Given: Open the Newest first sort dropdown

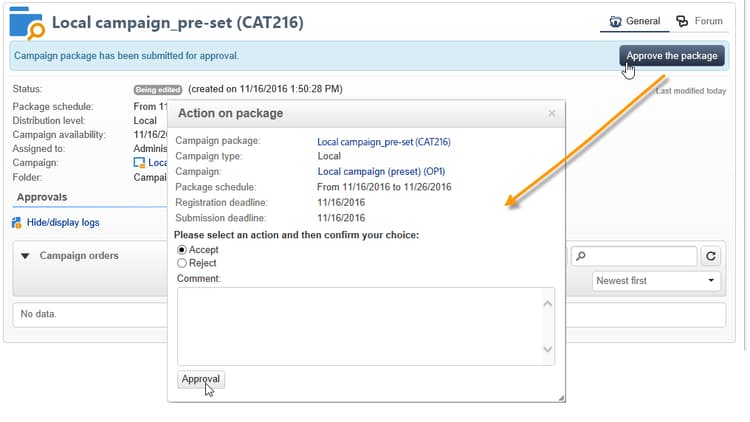Looking at the screenshot, I should [x=656, y=281].
